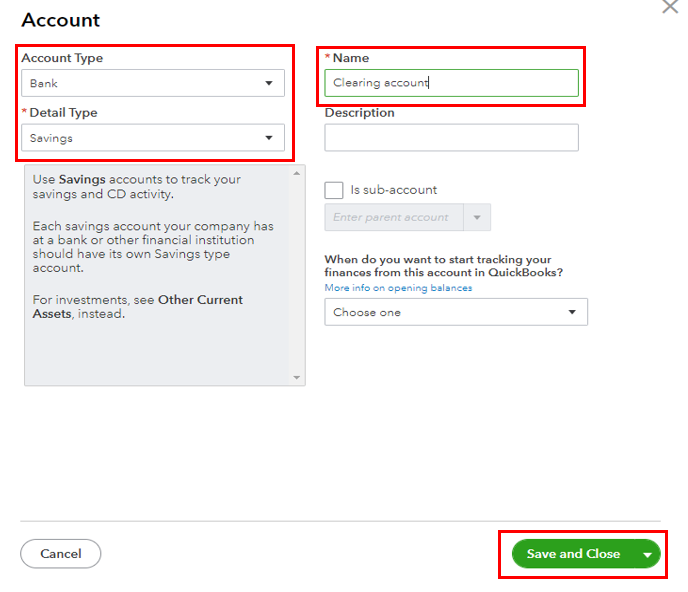Click the Enter parent account field
This screenshot has width=688, height=592.
pos(394,217)
